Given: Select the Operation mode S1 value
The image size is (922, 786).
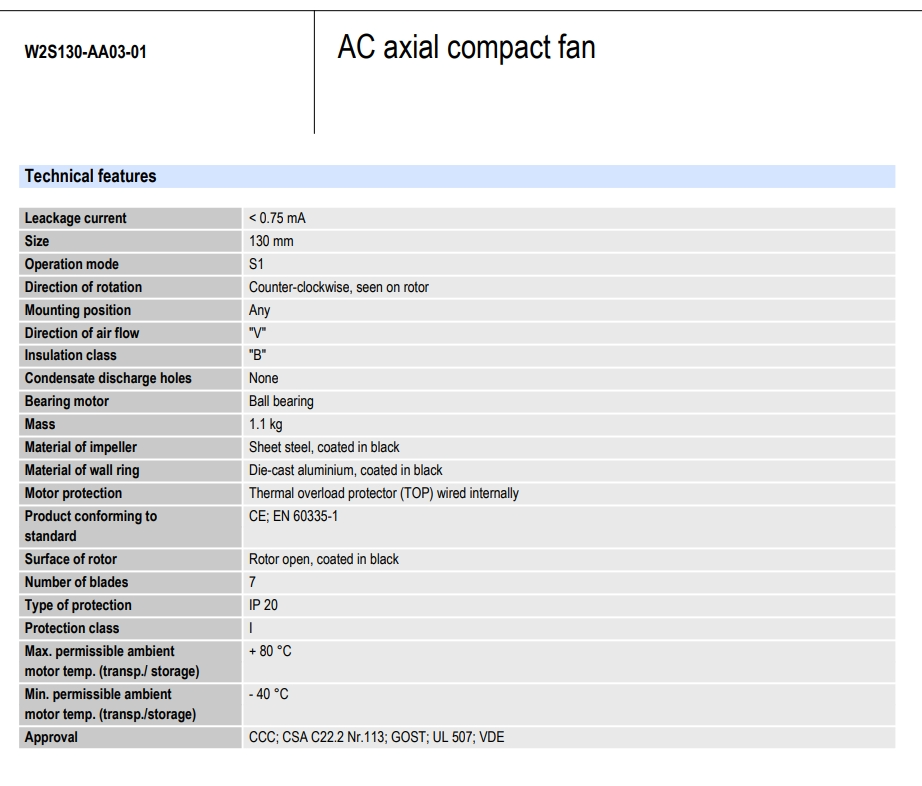Looking at the screenshot, I should point(256,264).
